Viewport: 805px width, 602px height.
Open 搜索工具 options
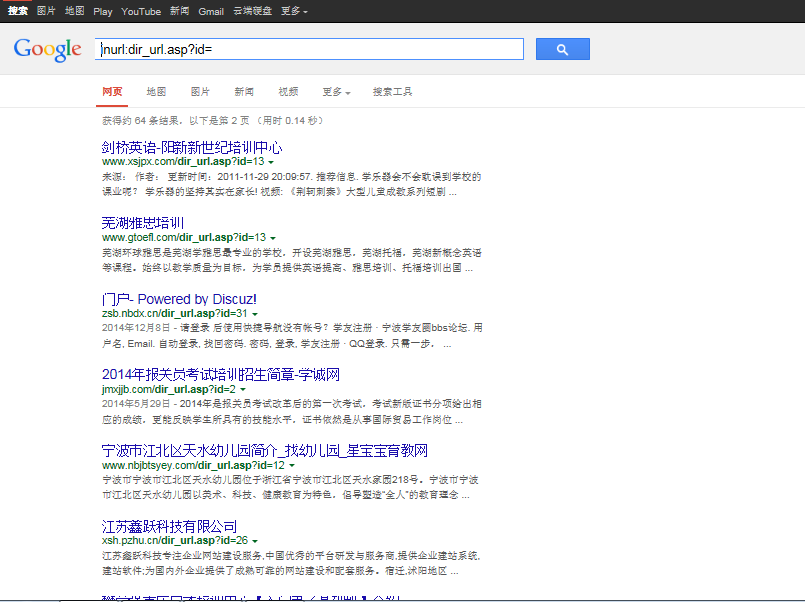pyautogui.click(x=392, y=92)
